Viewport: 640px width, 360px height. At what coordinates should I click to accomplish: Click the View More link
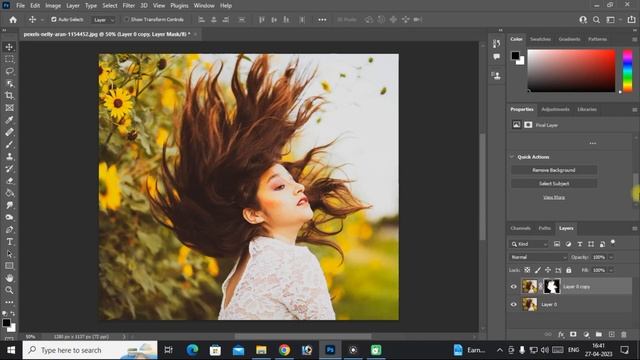click(x=554, y=197)
